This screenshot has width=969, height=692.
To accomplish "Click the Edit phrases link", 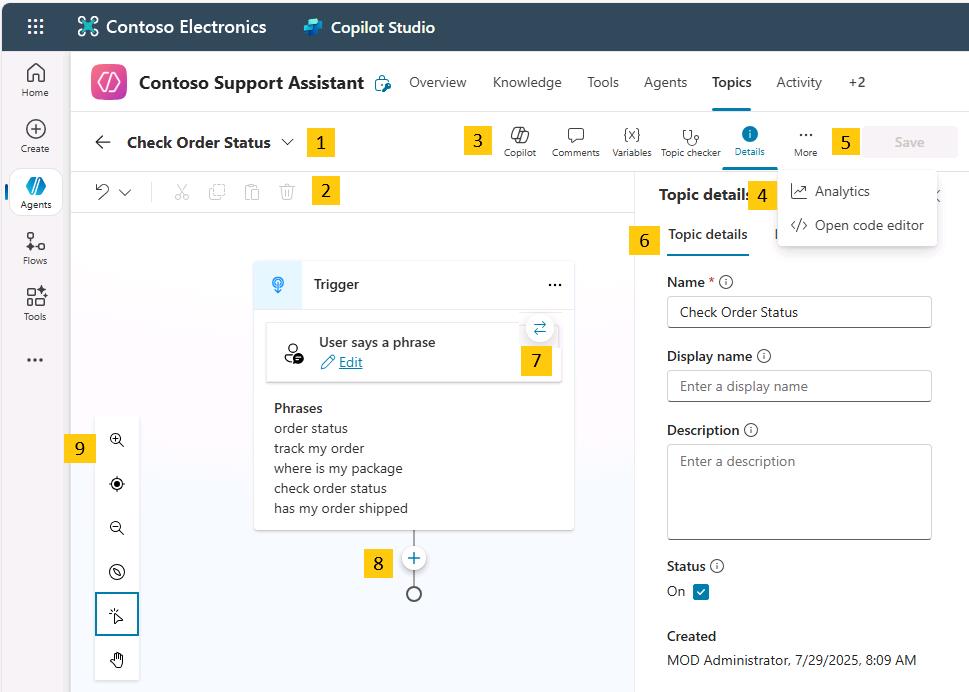I will pyautogui.click(x=350, y=363).
